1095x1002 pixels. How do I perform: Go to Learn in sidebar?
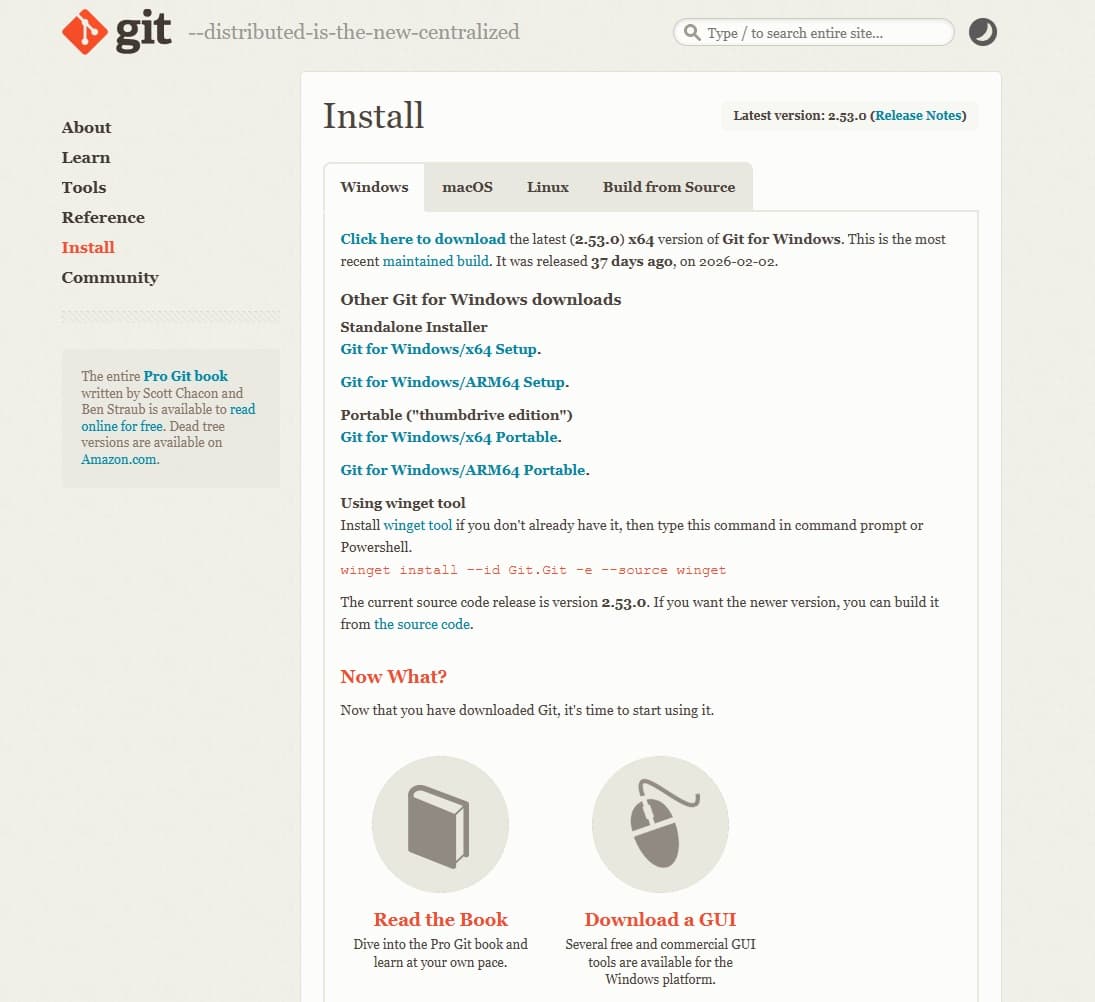(86, 157)
